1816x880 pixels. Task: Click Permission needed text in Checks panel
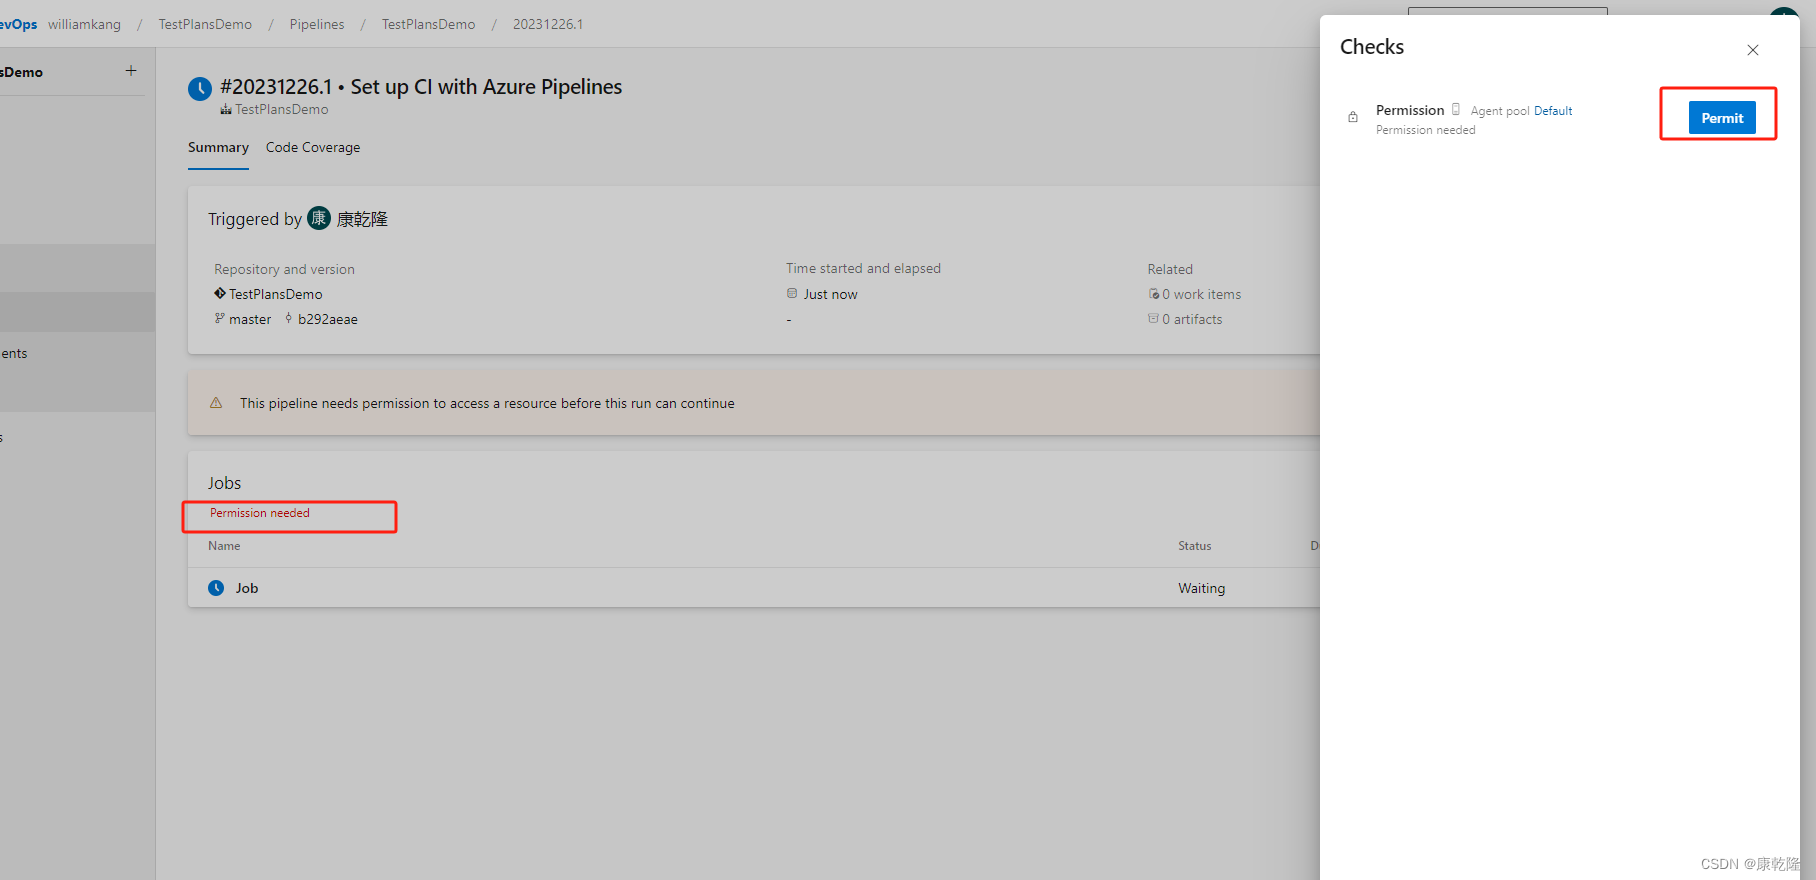1425,130
